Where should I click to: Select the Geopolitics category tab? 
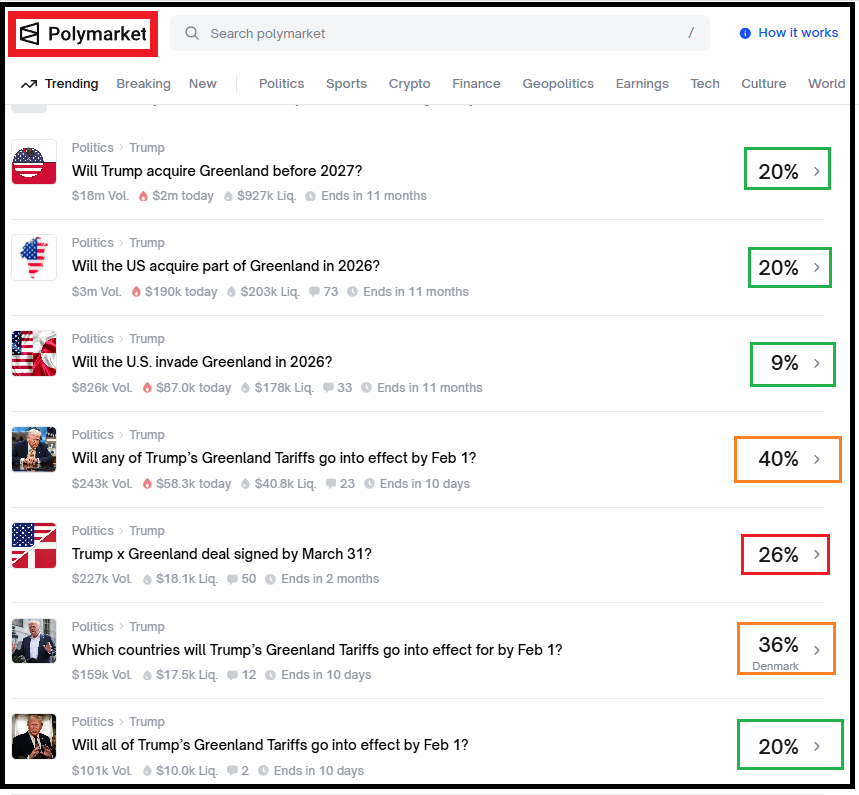tap(558, 84)
